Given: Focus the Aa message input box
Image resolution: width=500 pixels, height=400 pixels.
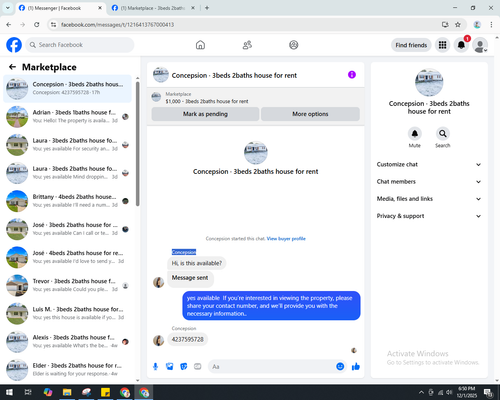Looking at the screenshot, I should coord(272,367).
